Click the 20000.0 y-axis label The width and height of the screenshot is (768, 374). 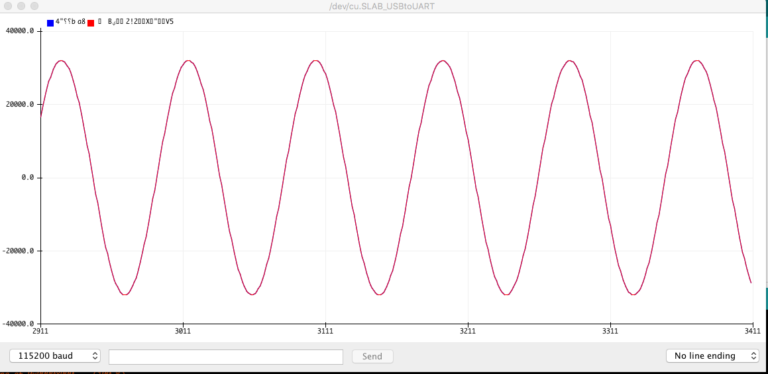pyautogui.click(x=20, y=104)
